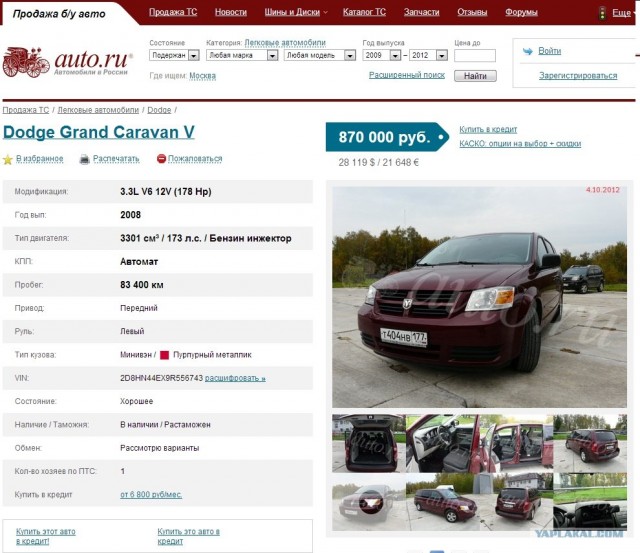This screenshot has width=640, height=553.
Task: Click the auto.ru carriage logo
Action: click(27, 62)
